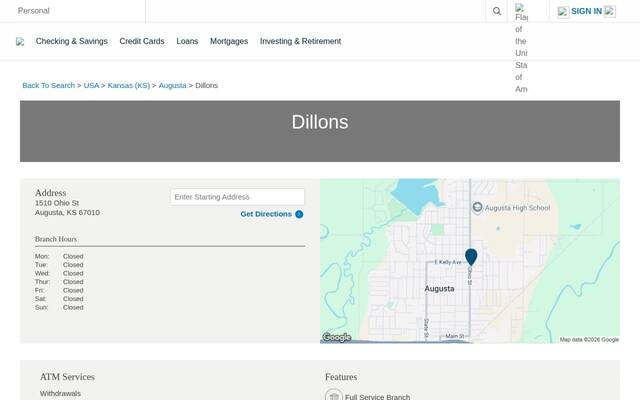Click the Address heading
The width and height of the screenshot is (640, 400).
click(51, 193)
